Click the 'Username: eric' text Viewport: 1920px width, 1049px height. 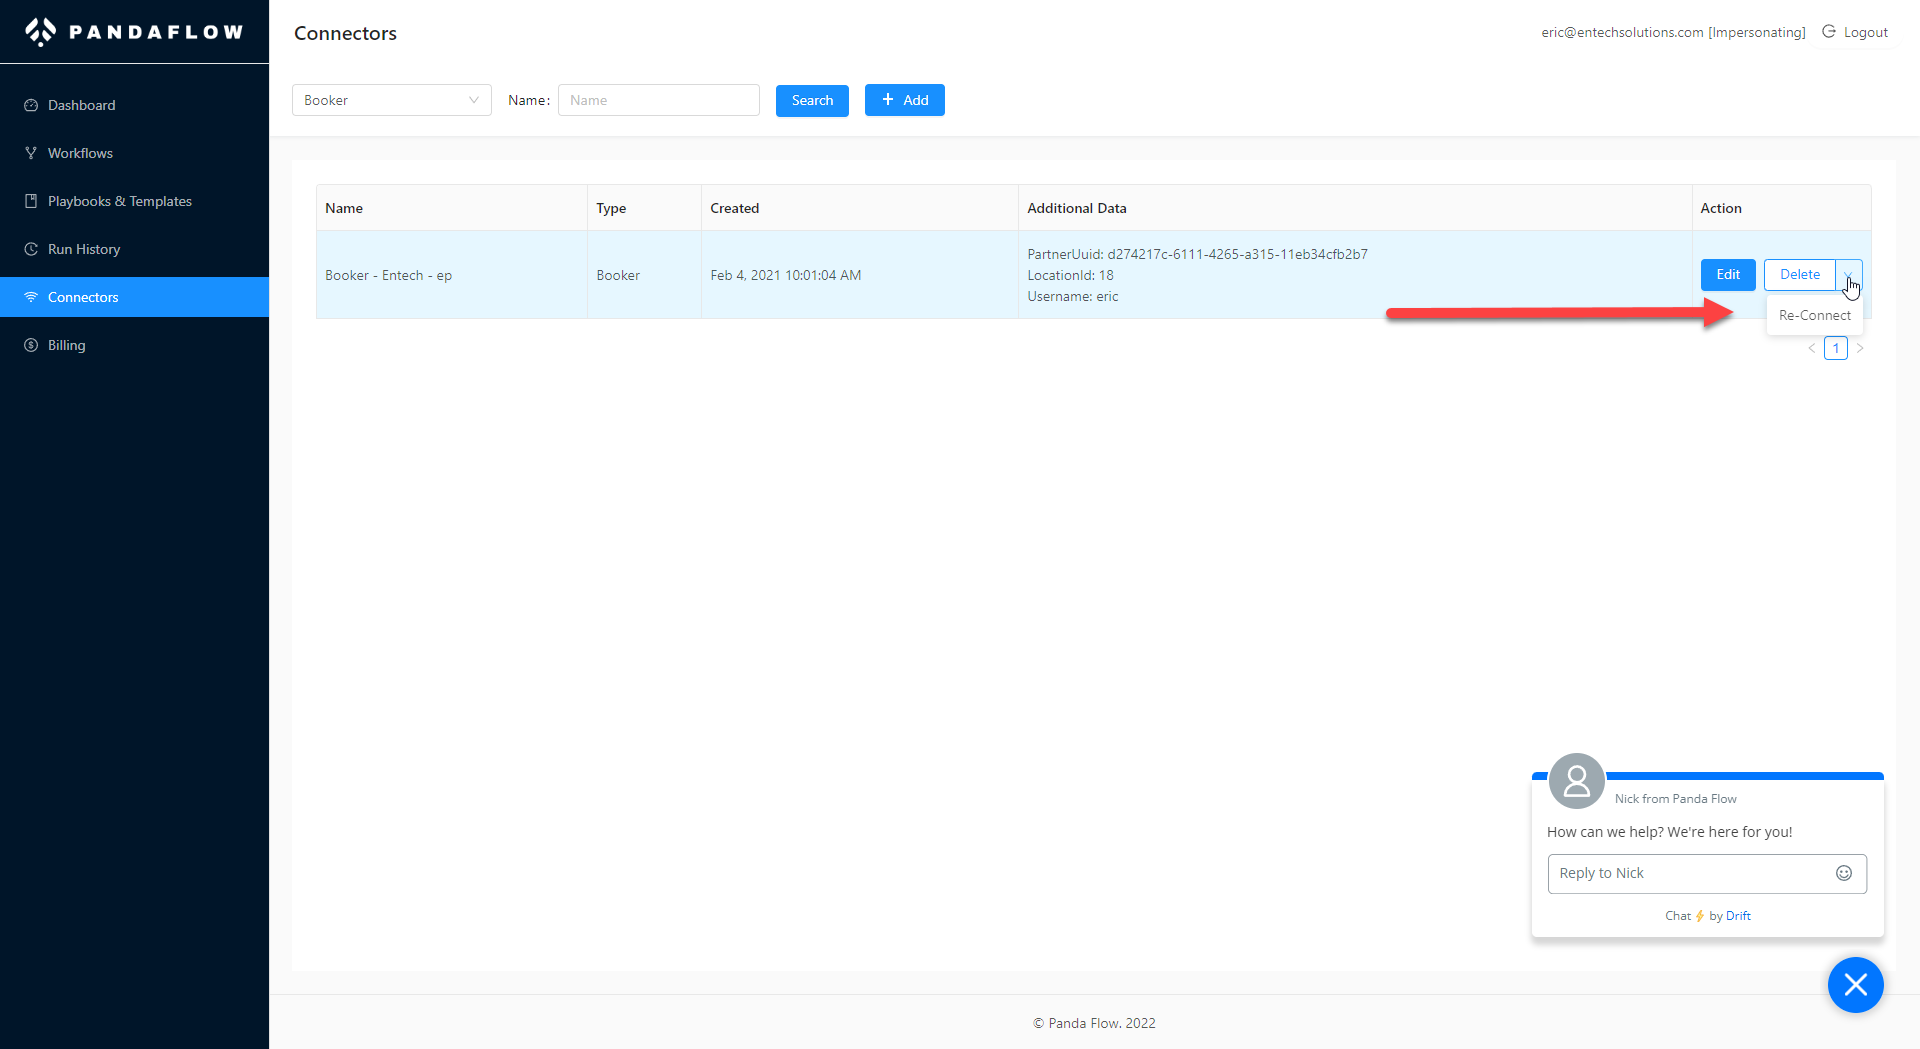(1073, 296)
